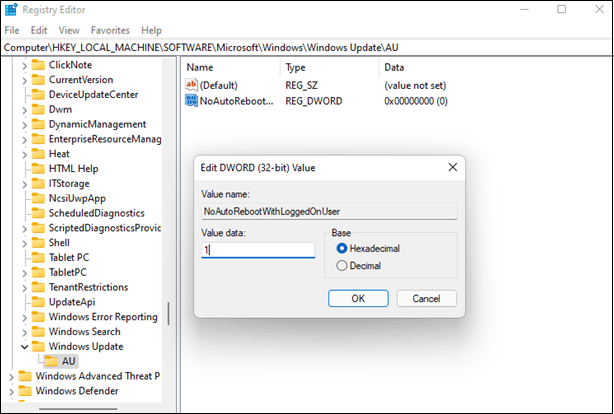The width and height of the screenshot is (614, 414).
Task: Select the Decimal base option
Action: [343, 265]
